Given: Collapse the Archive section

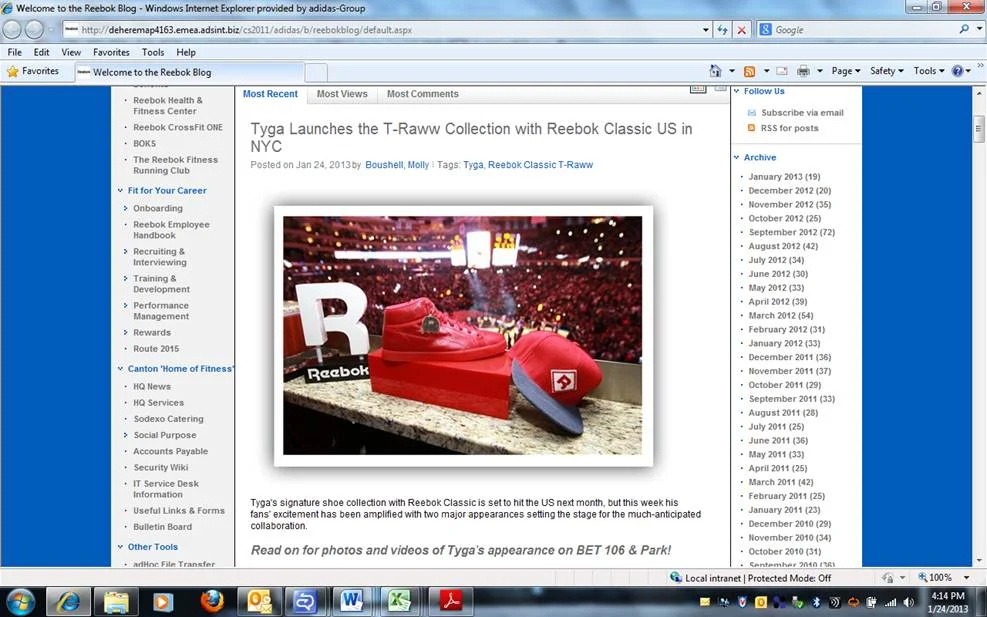Looking at the screenshot, I should pyautogui.click(x=736, y=157).
